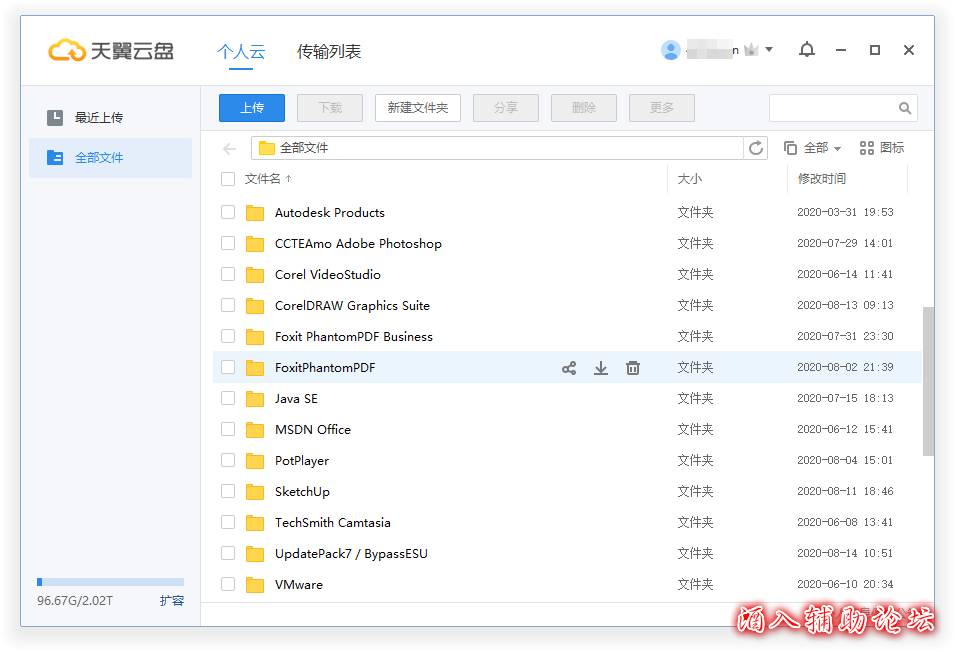Click the Java SE folder icon
This screenshot has width=955, height=652.
pyautogui.click(x=255, y=399)
